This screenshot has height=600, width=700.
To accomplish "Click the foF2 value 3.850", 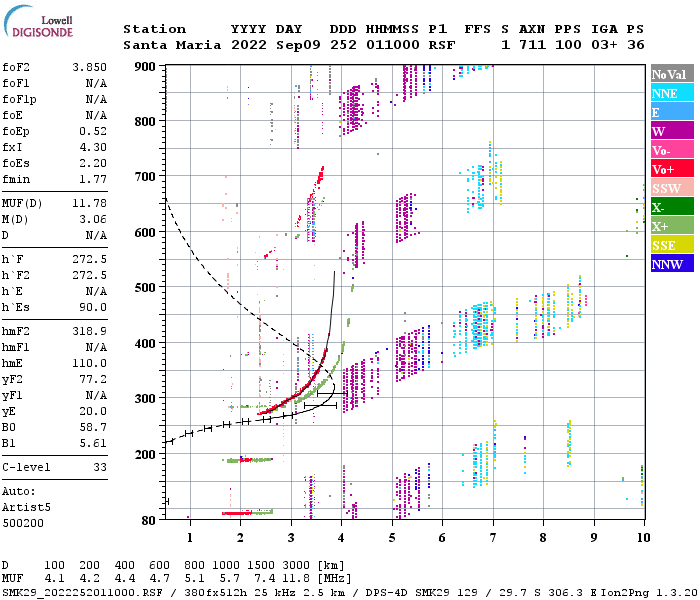I will [89, 67].
